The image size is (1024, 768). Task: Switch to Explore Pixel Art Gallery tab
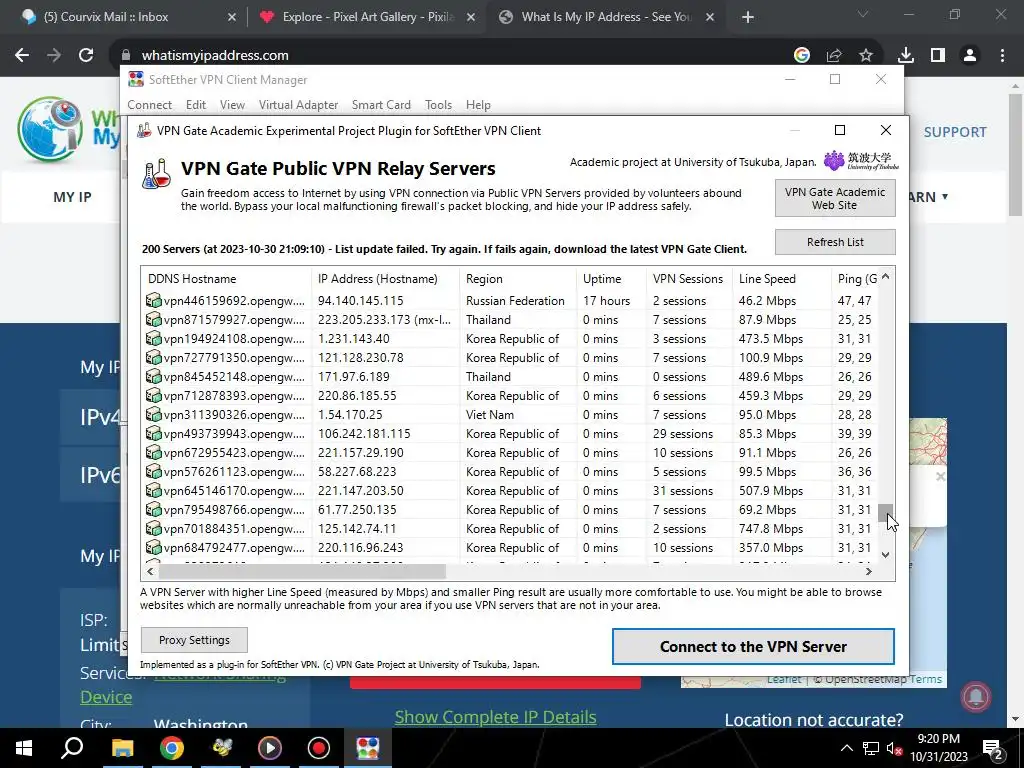[366, 17]
